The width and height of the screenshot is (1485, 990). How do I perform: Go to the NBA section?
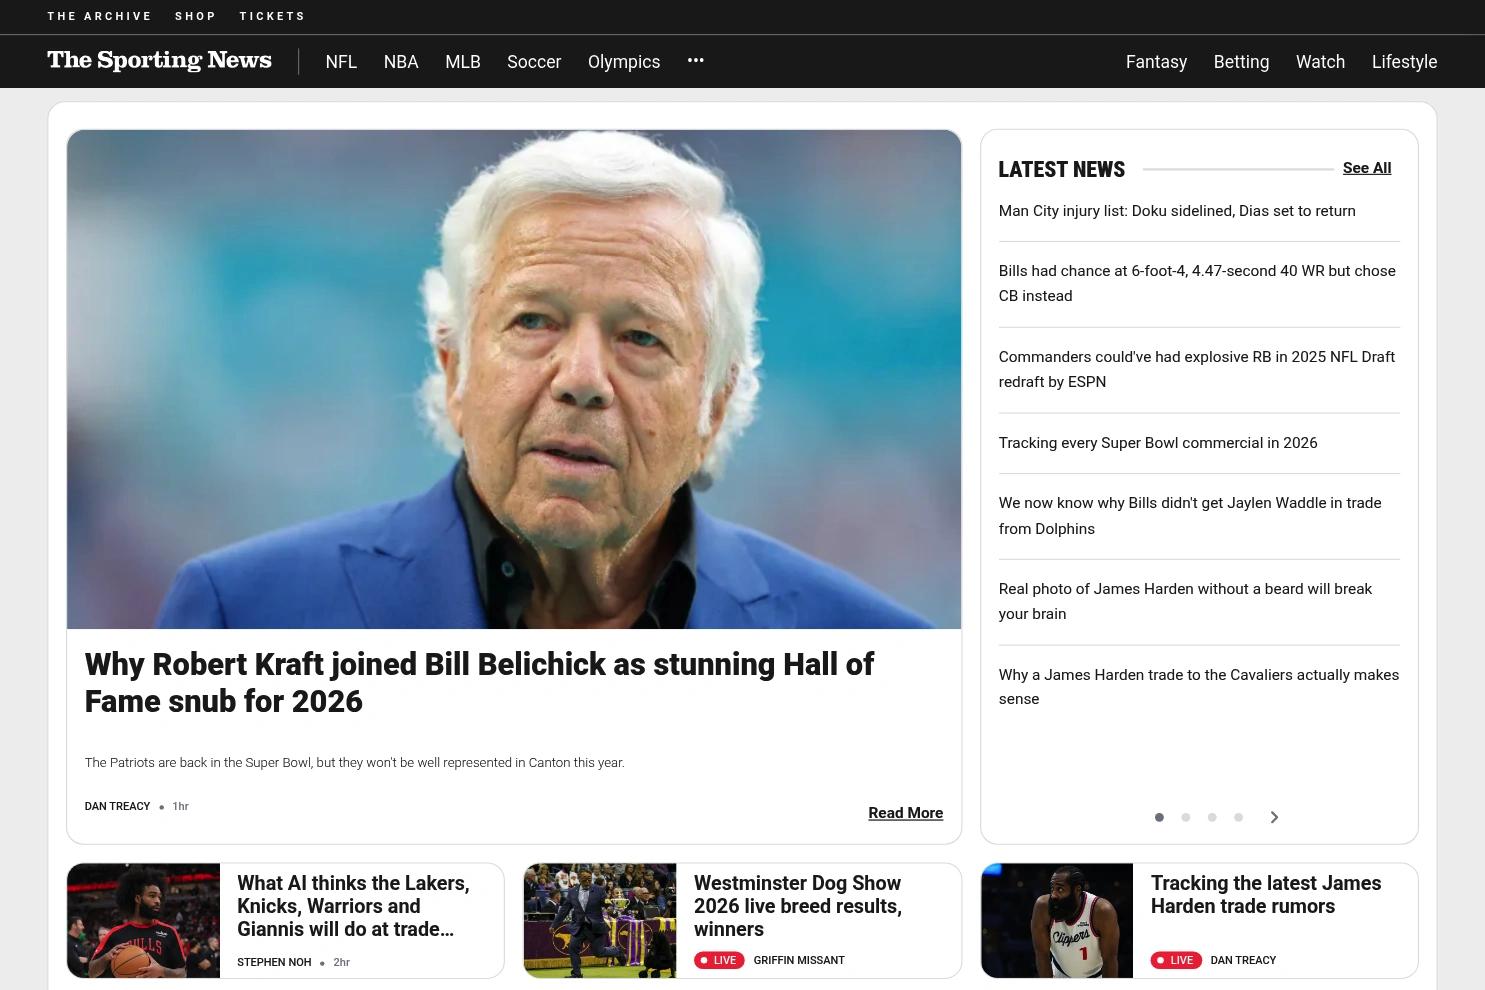point(401,62)
